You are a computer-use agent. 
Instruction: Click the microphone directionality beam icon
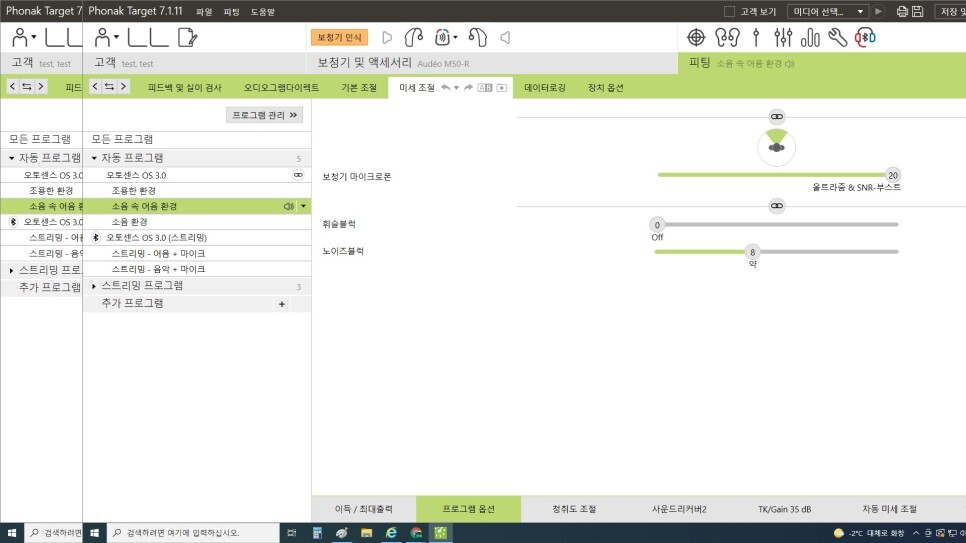click(x=776, y=147)
